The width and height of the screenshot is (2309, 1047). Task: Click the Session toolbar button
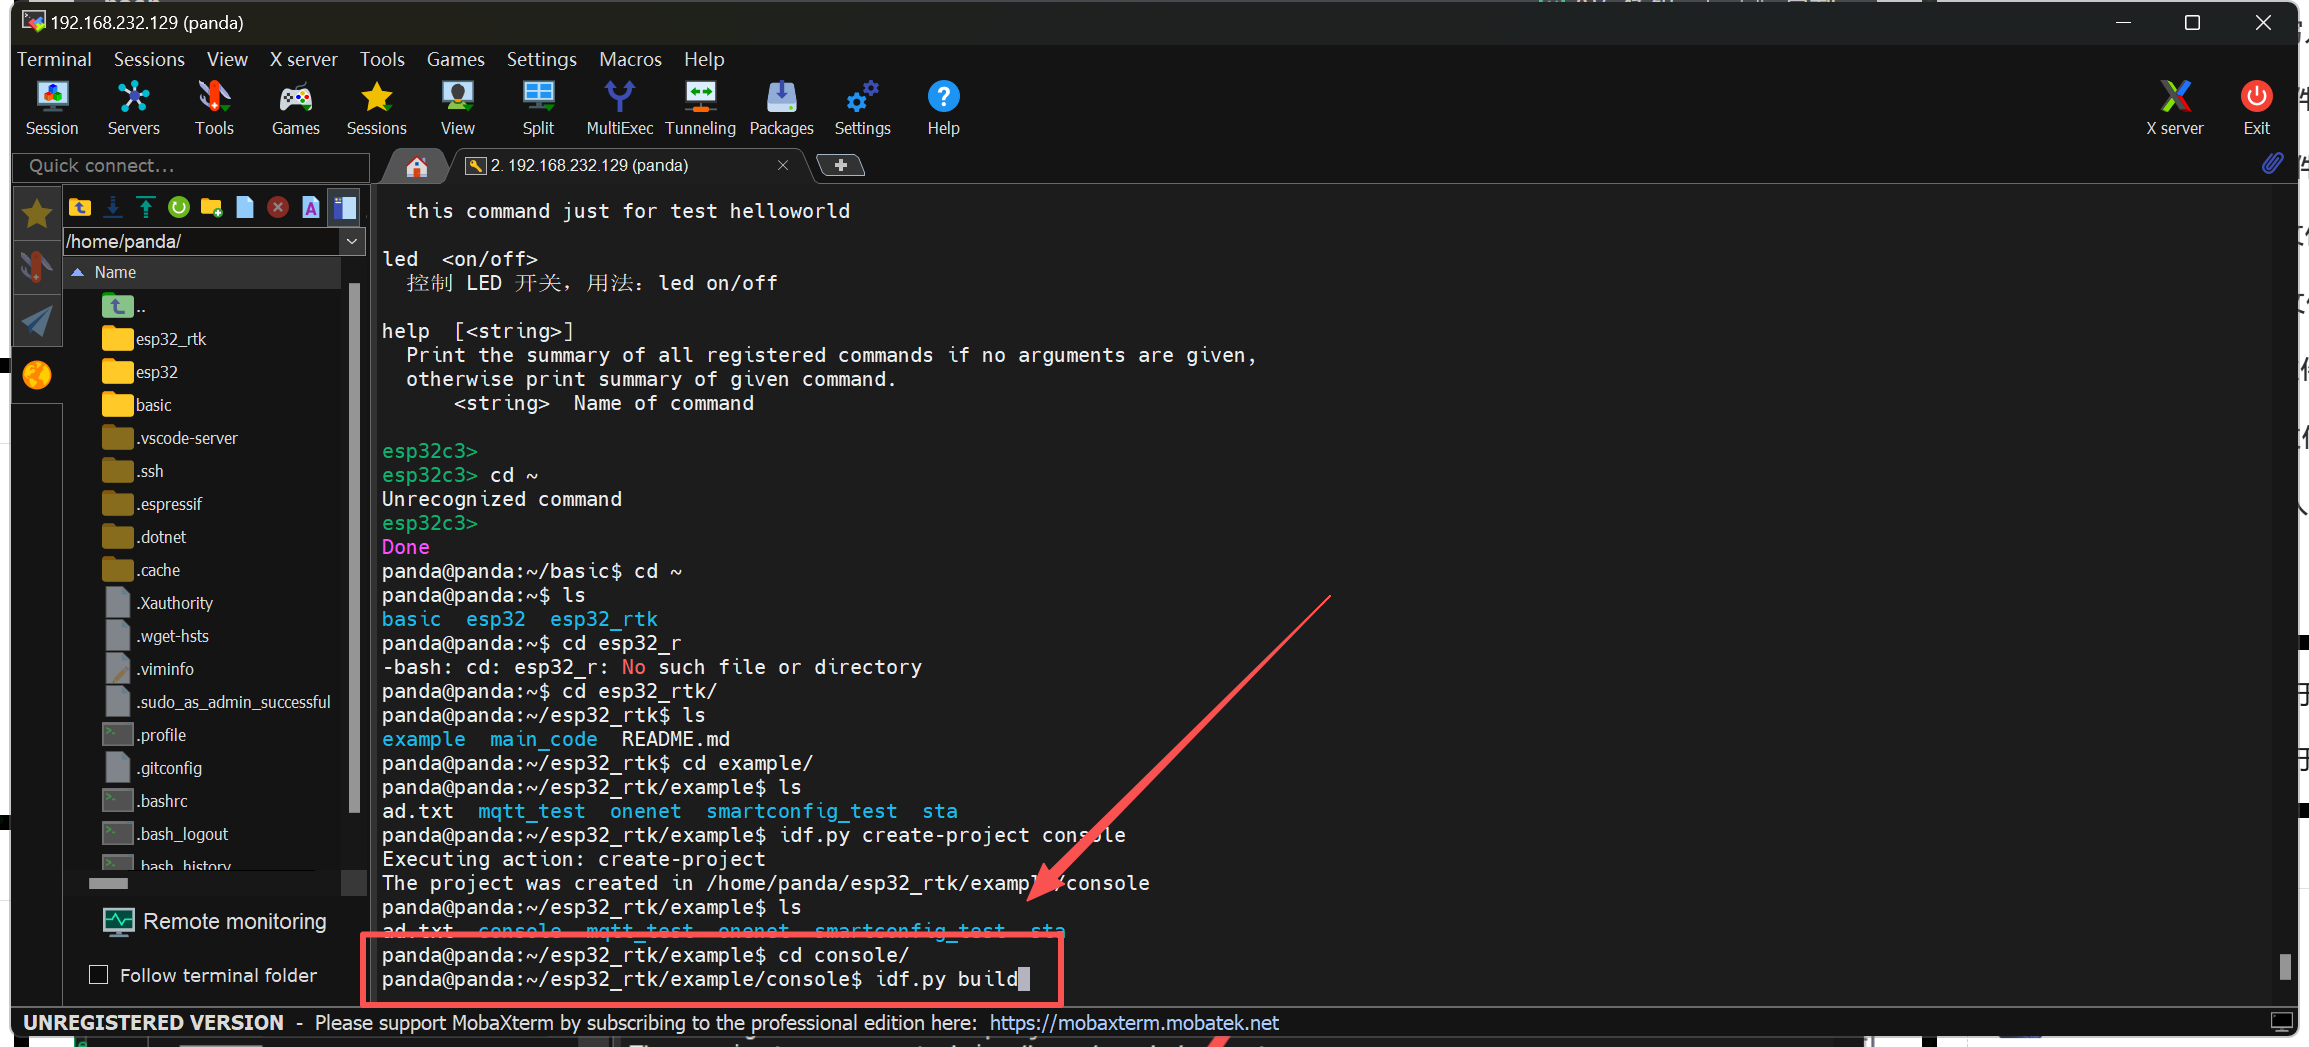(x=52, y=108)
